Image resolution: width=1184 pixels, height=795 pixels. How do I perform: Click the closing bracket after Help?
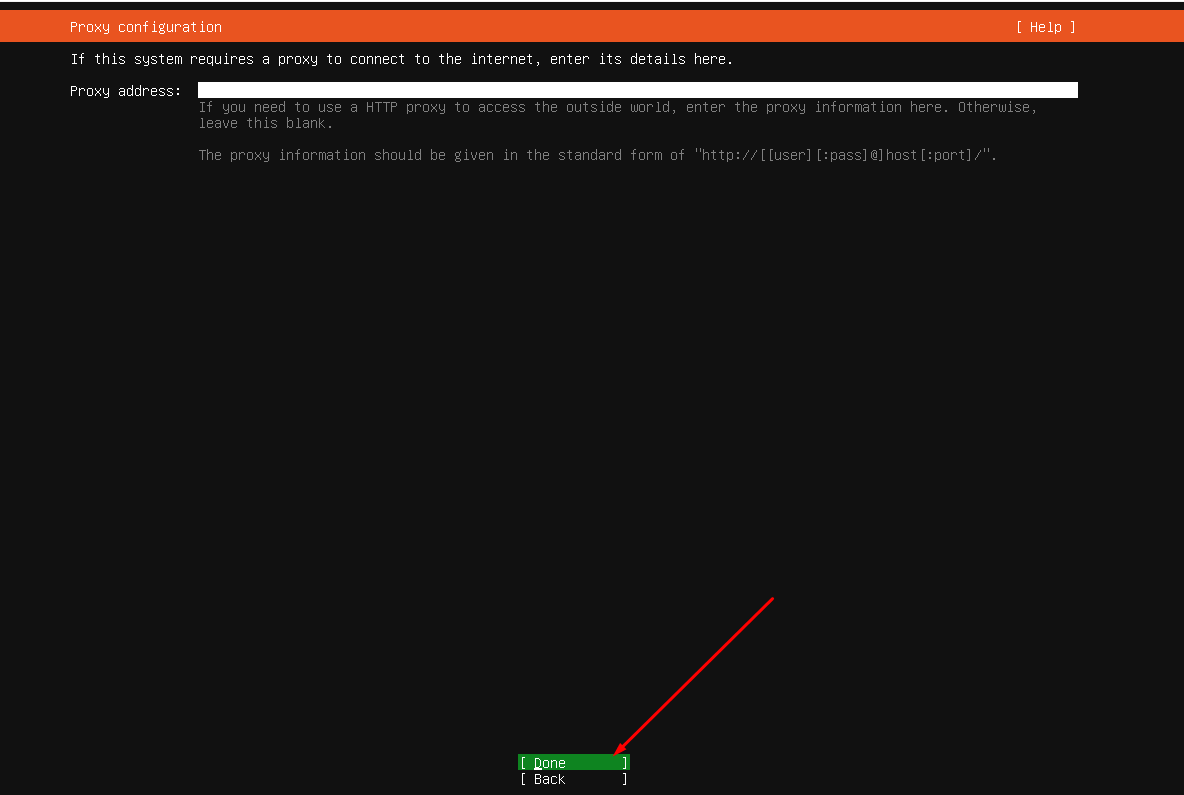point(1071,27)
